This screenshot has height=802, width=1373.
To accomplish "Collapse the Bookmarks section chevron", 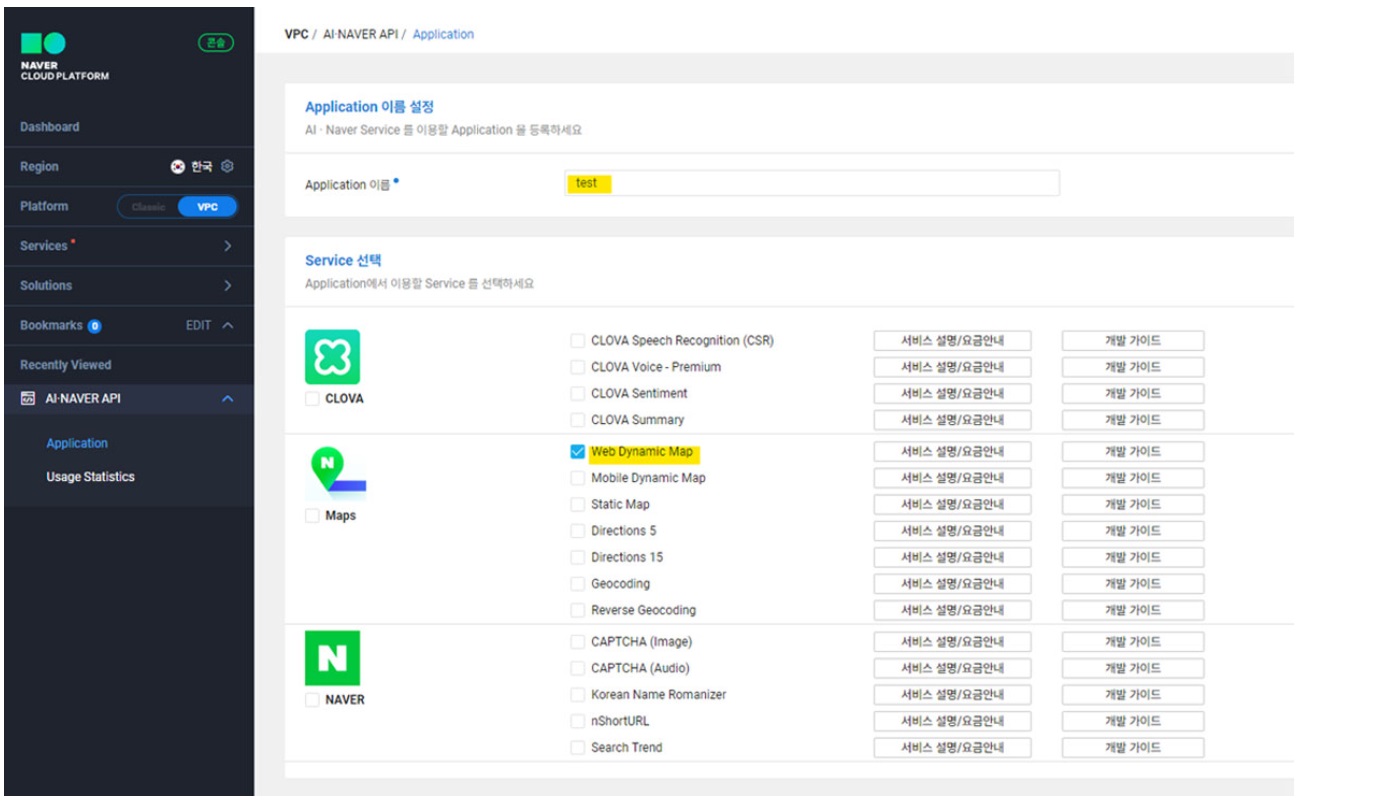I will pos(228,326).
